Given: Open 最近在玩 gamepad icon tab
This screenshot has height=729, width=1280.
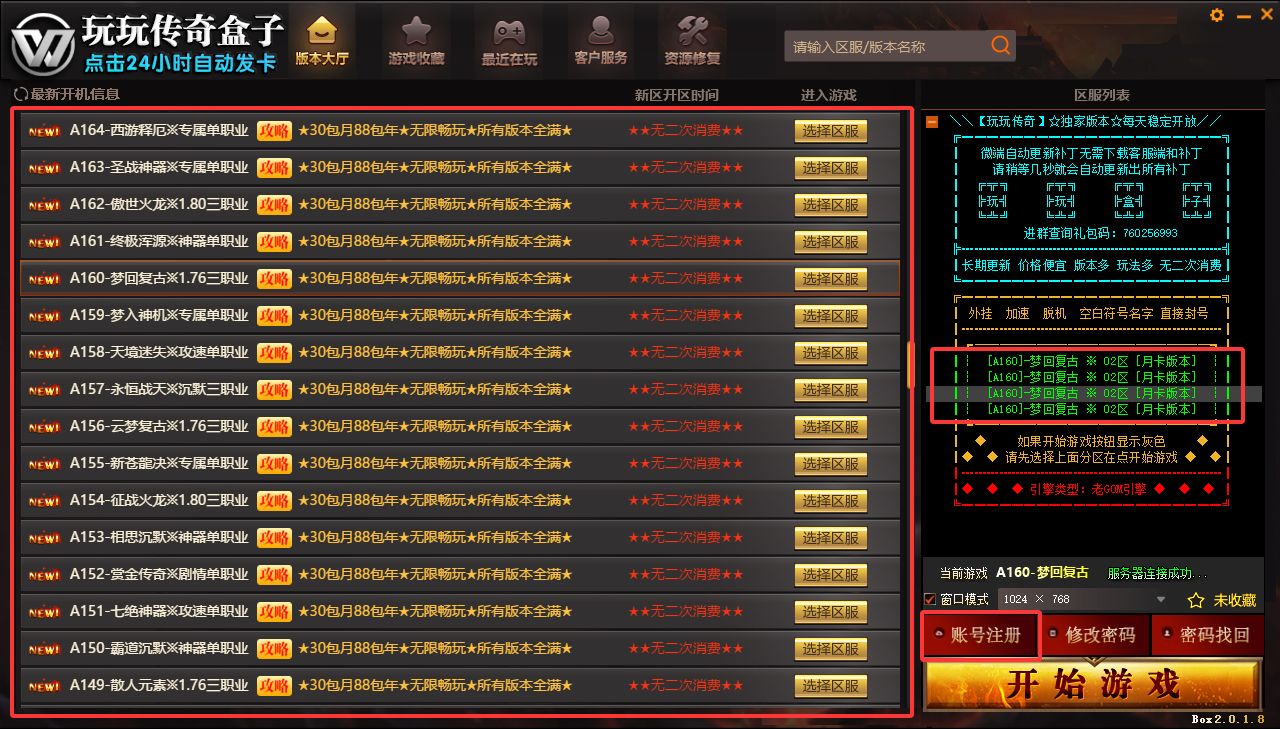Looking at the screenshot, I should point(509,41).
